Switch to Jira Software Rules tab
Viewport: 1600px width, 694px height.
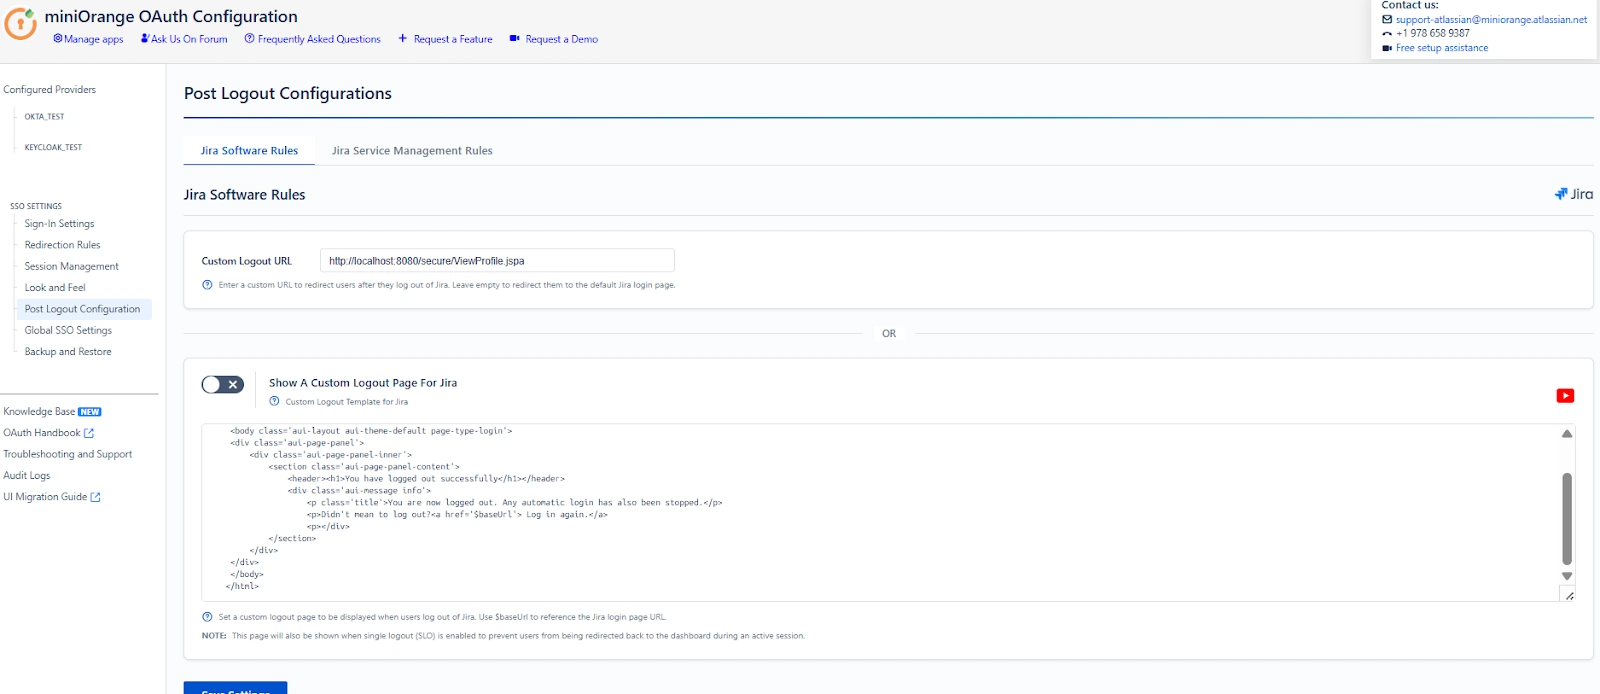click(x=249, y=151)
